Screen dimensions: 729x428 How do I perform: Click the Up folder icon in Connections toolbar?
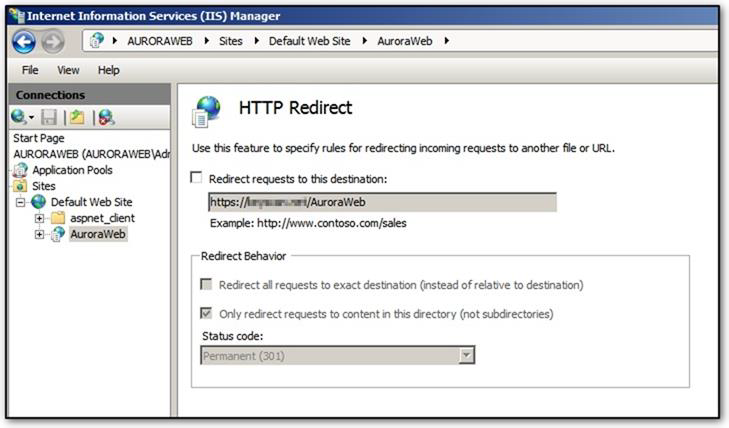click(x=76, y=117)
